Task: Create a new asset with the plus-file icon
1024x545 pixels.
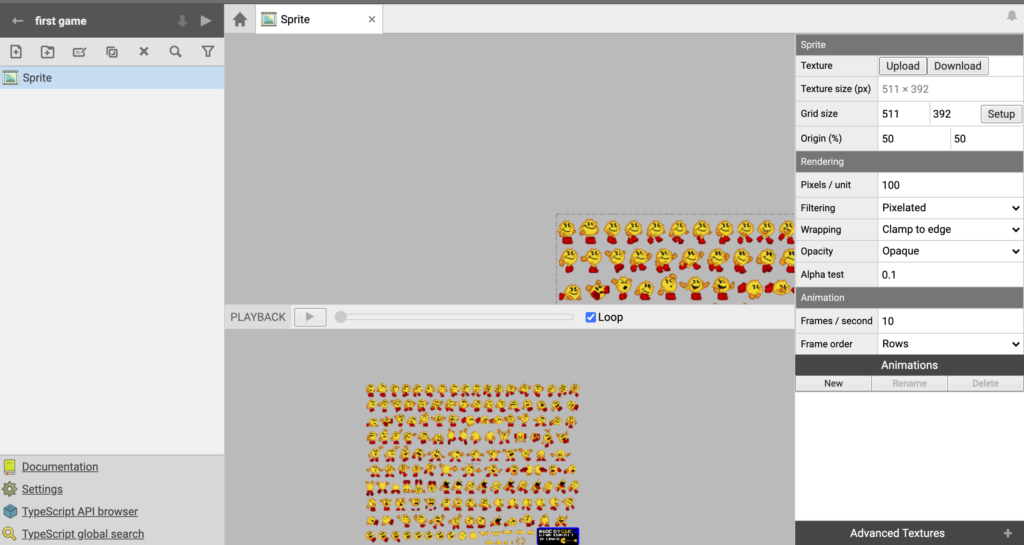Action: tap(16, 52)
